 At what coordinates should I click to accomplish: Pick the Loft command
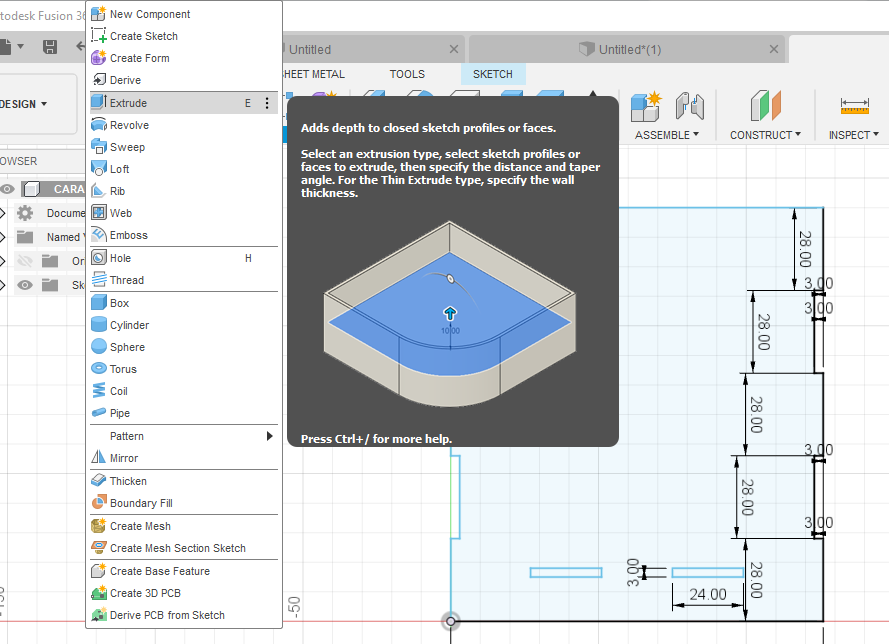click(120, 169)
